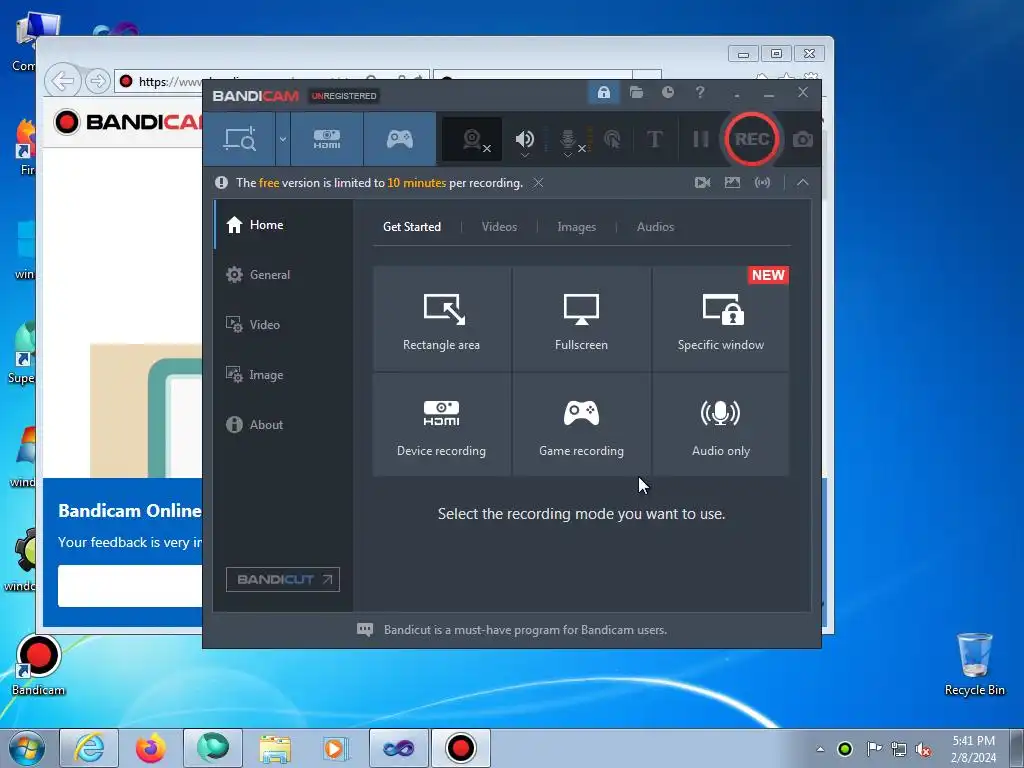Viewport: 1024px width, 768px height.
Task: Toggle the webcam overlay icon
Action: tap(472, 139)
